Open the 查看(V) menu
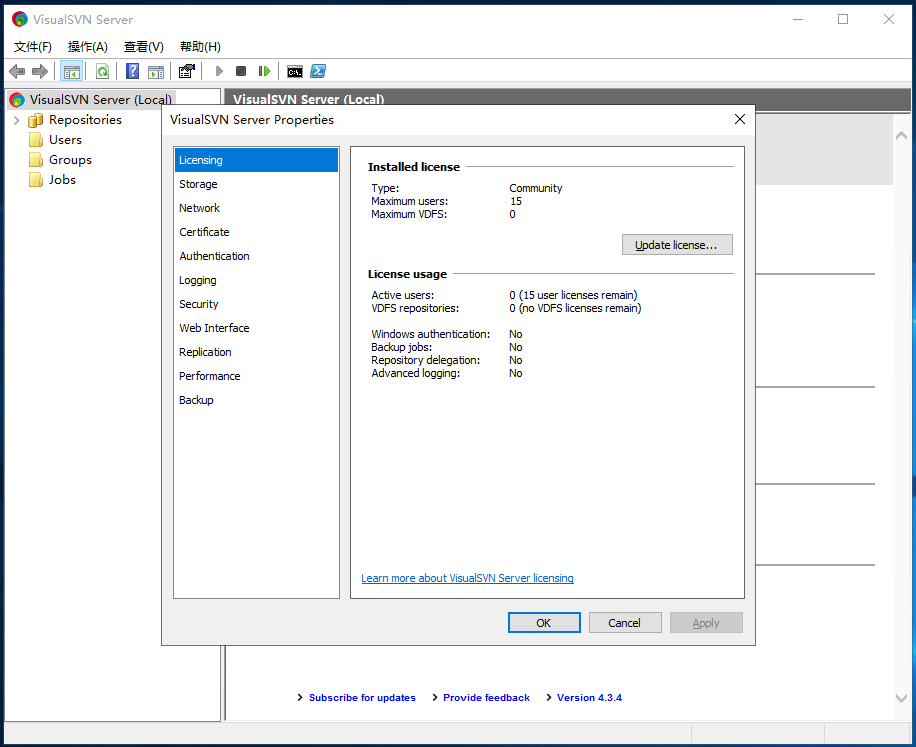The image size is (916, 747). pos(144,47)
